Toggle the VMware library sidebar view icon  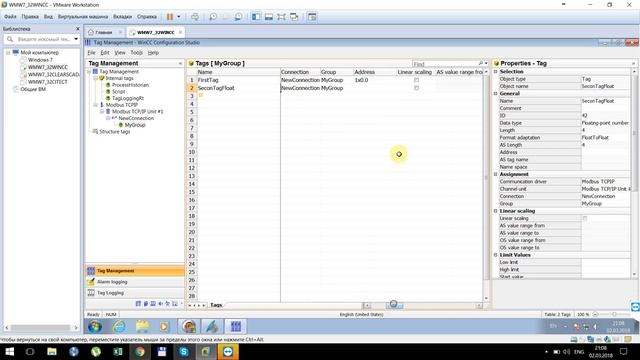[256, 17]
